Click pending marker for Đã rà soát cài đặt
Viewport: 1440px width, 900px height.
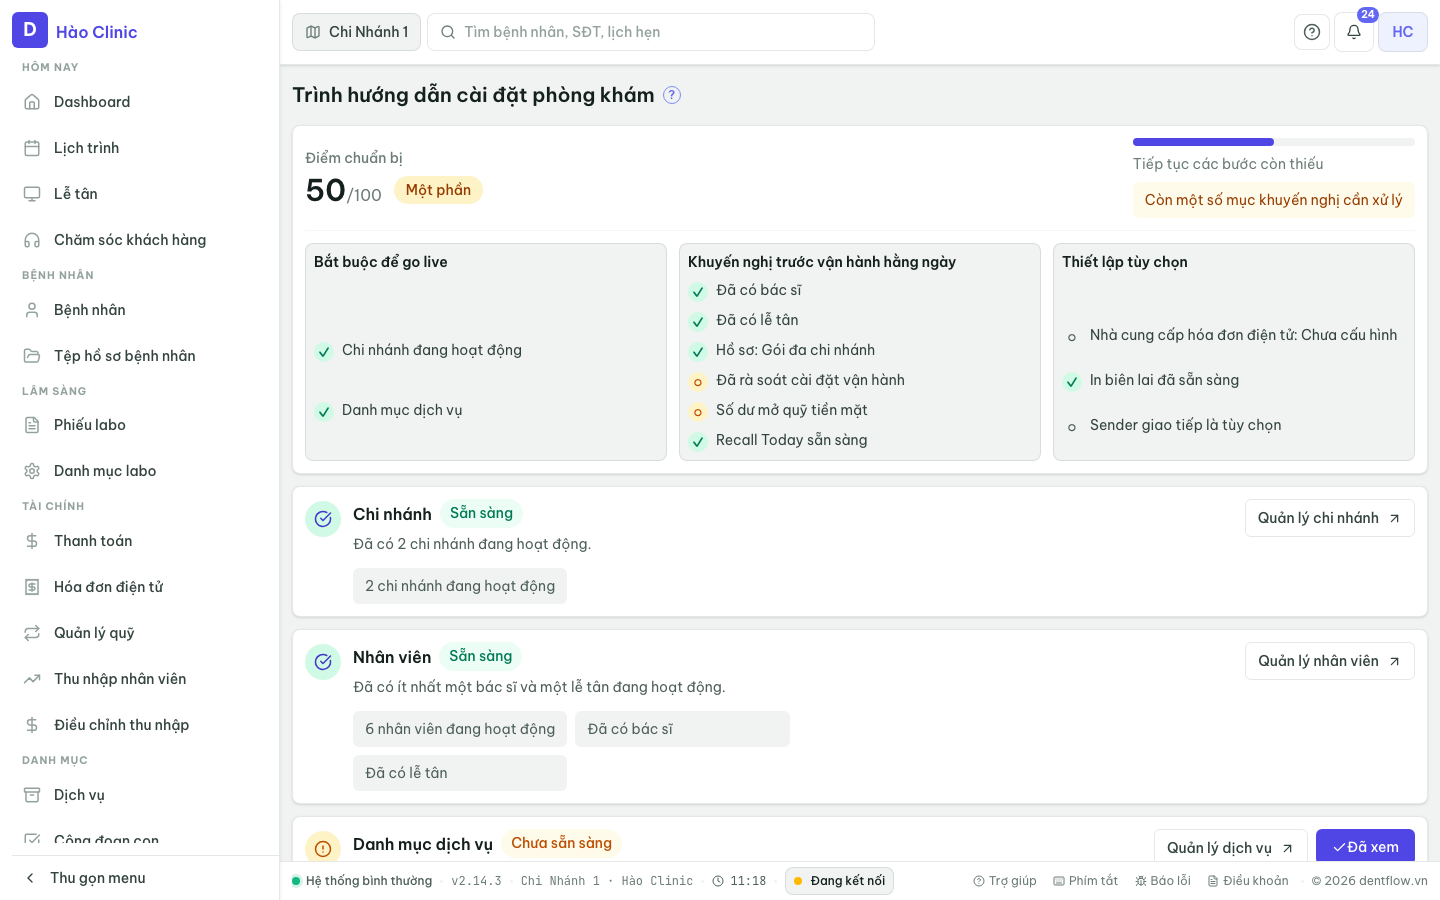pyautogui.click(x=698, y=382)
